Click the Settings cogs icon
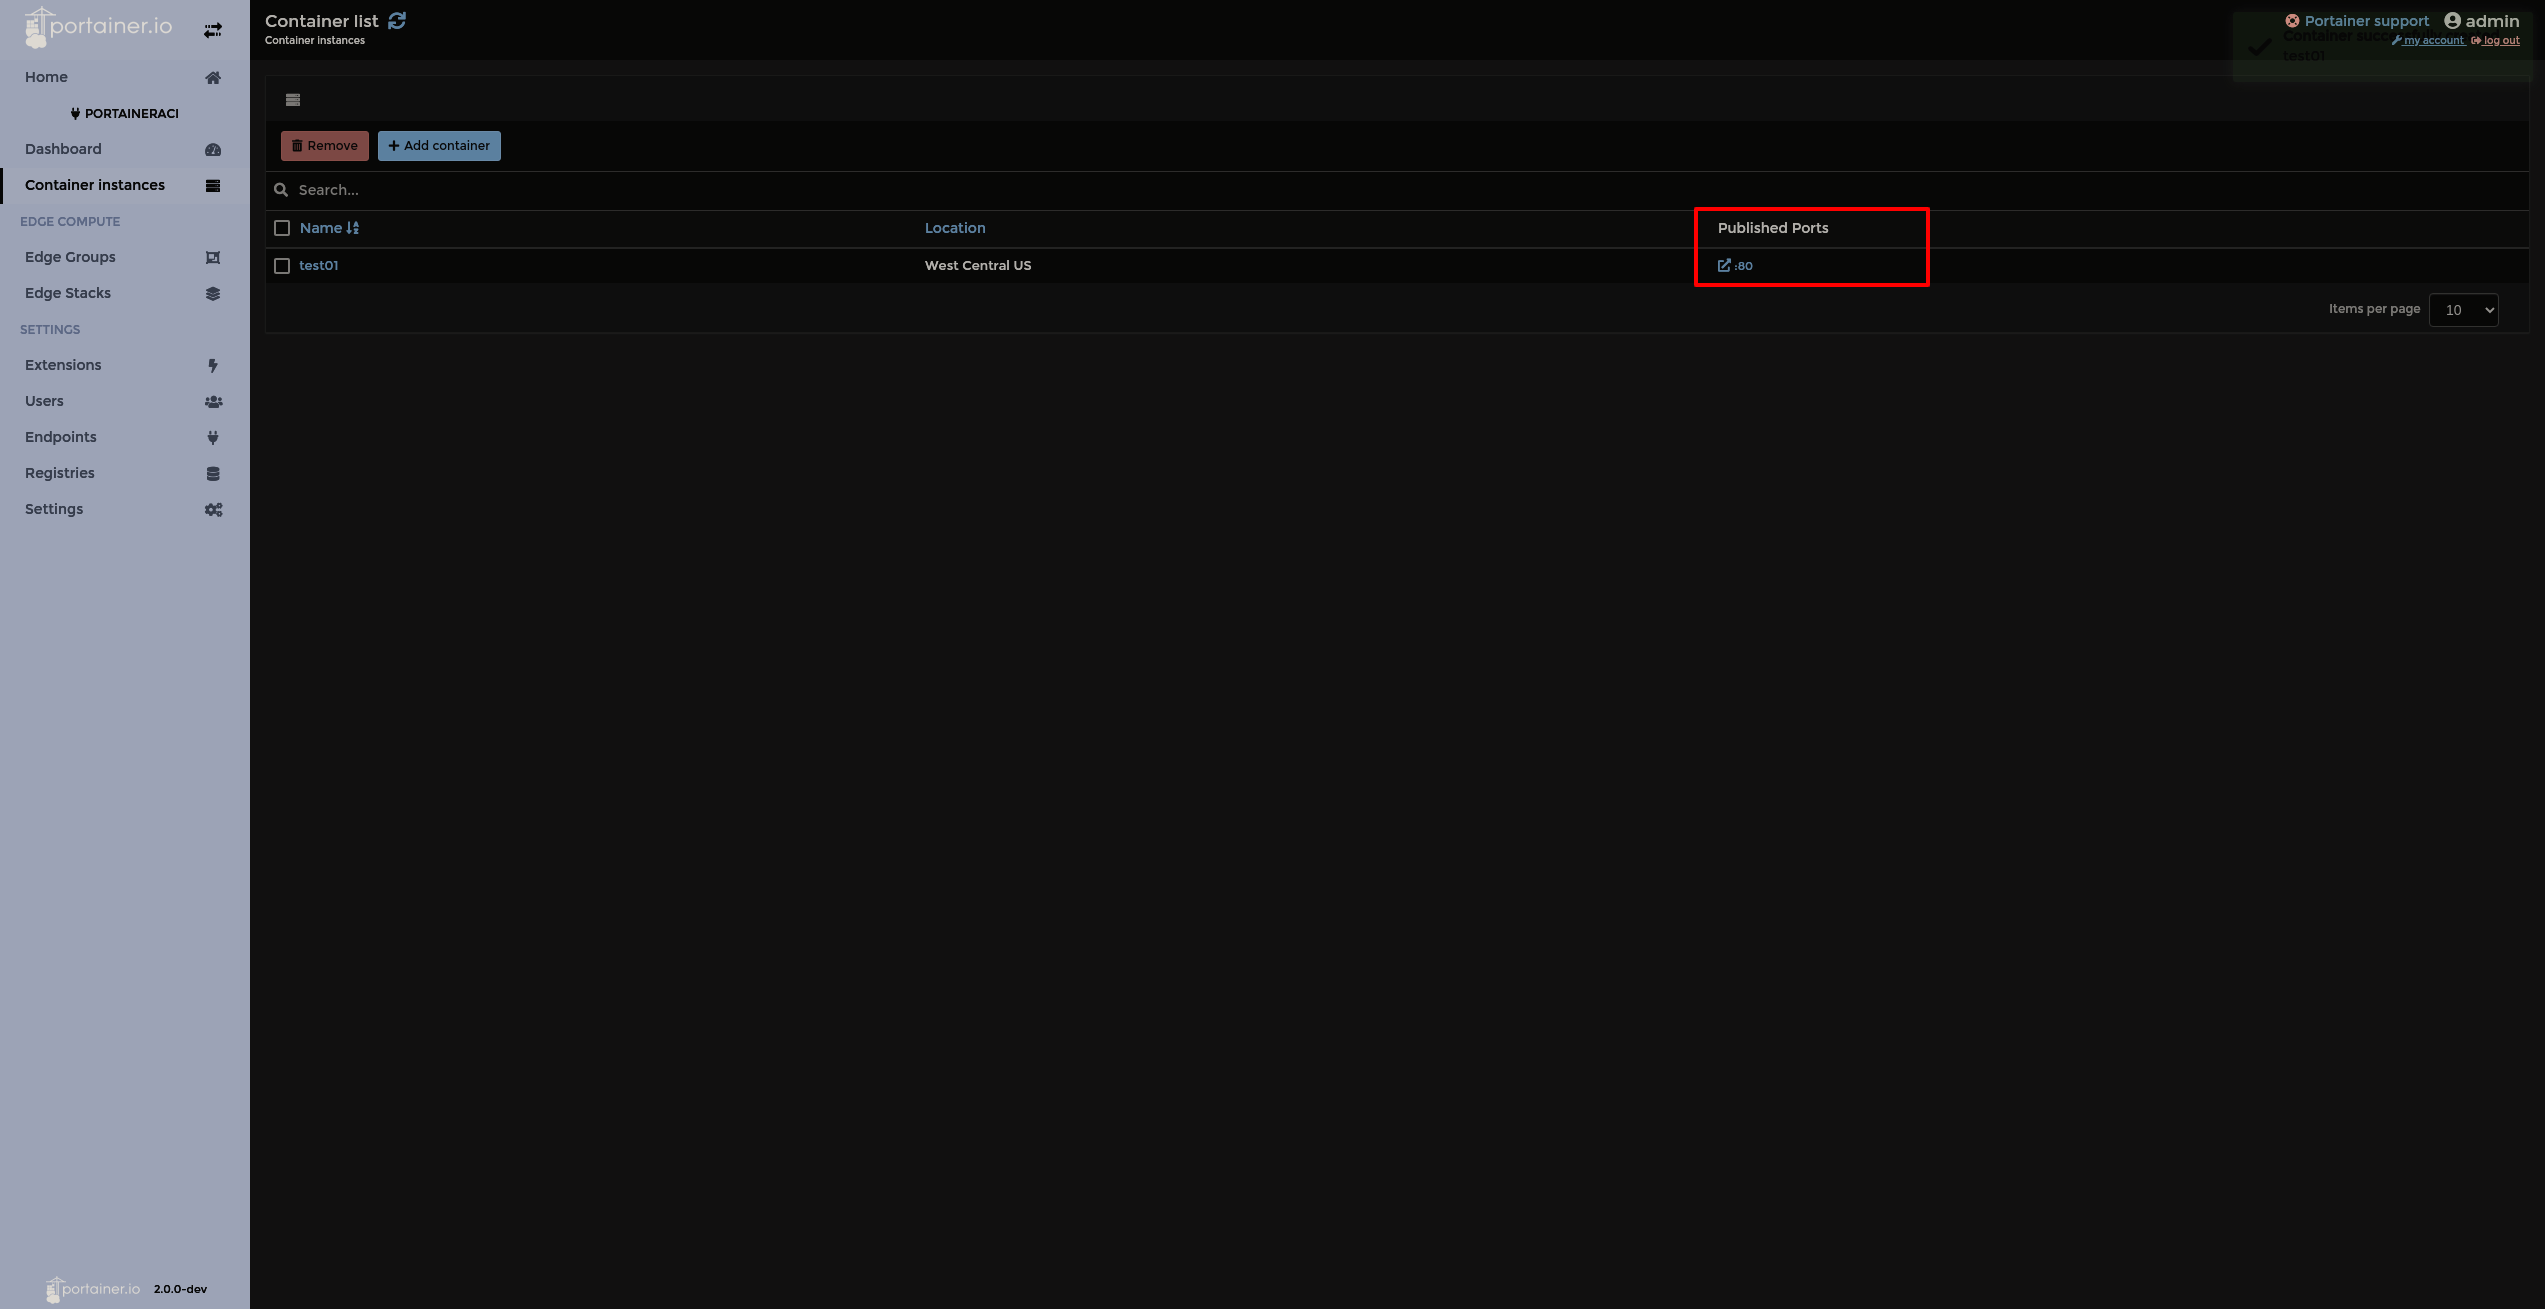 point(213,509)
